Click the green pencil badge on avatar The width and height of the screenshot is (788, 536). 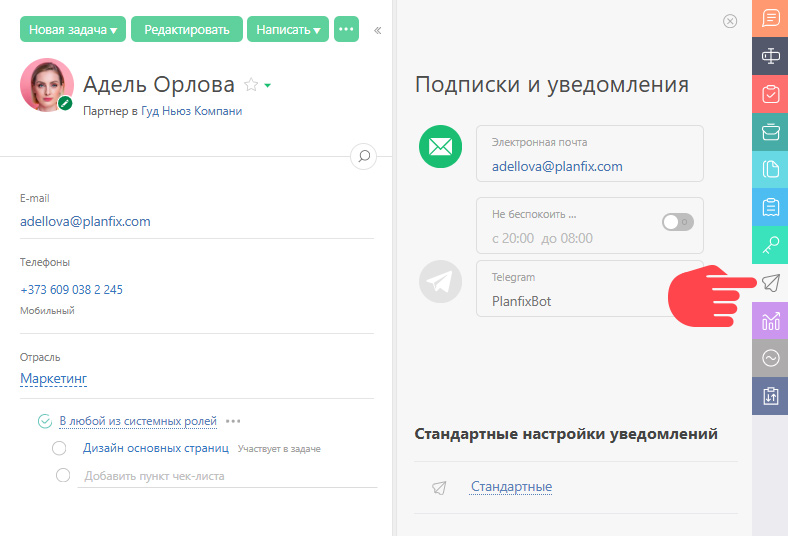point(65,103)
